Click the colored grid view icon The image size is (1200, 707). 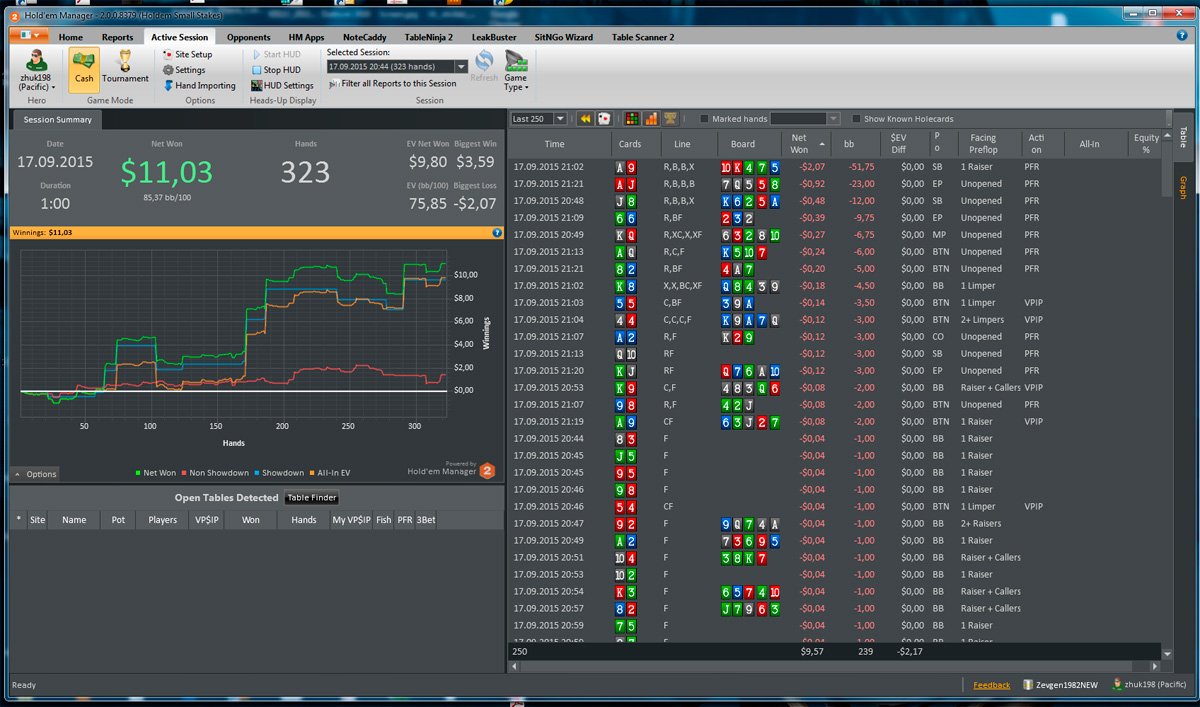pos(631,118)
